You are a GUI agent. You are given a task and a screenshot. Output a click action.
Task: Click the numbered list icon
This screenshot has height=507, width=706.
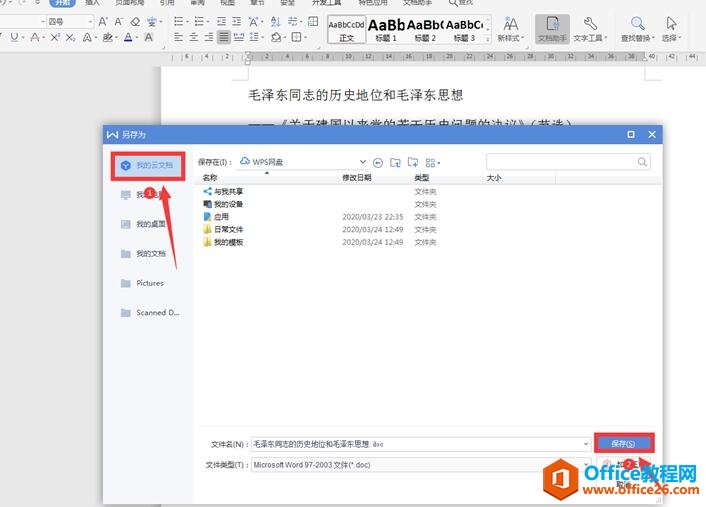[x=199, y=21]
